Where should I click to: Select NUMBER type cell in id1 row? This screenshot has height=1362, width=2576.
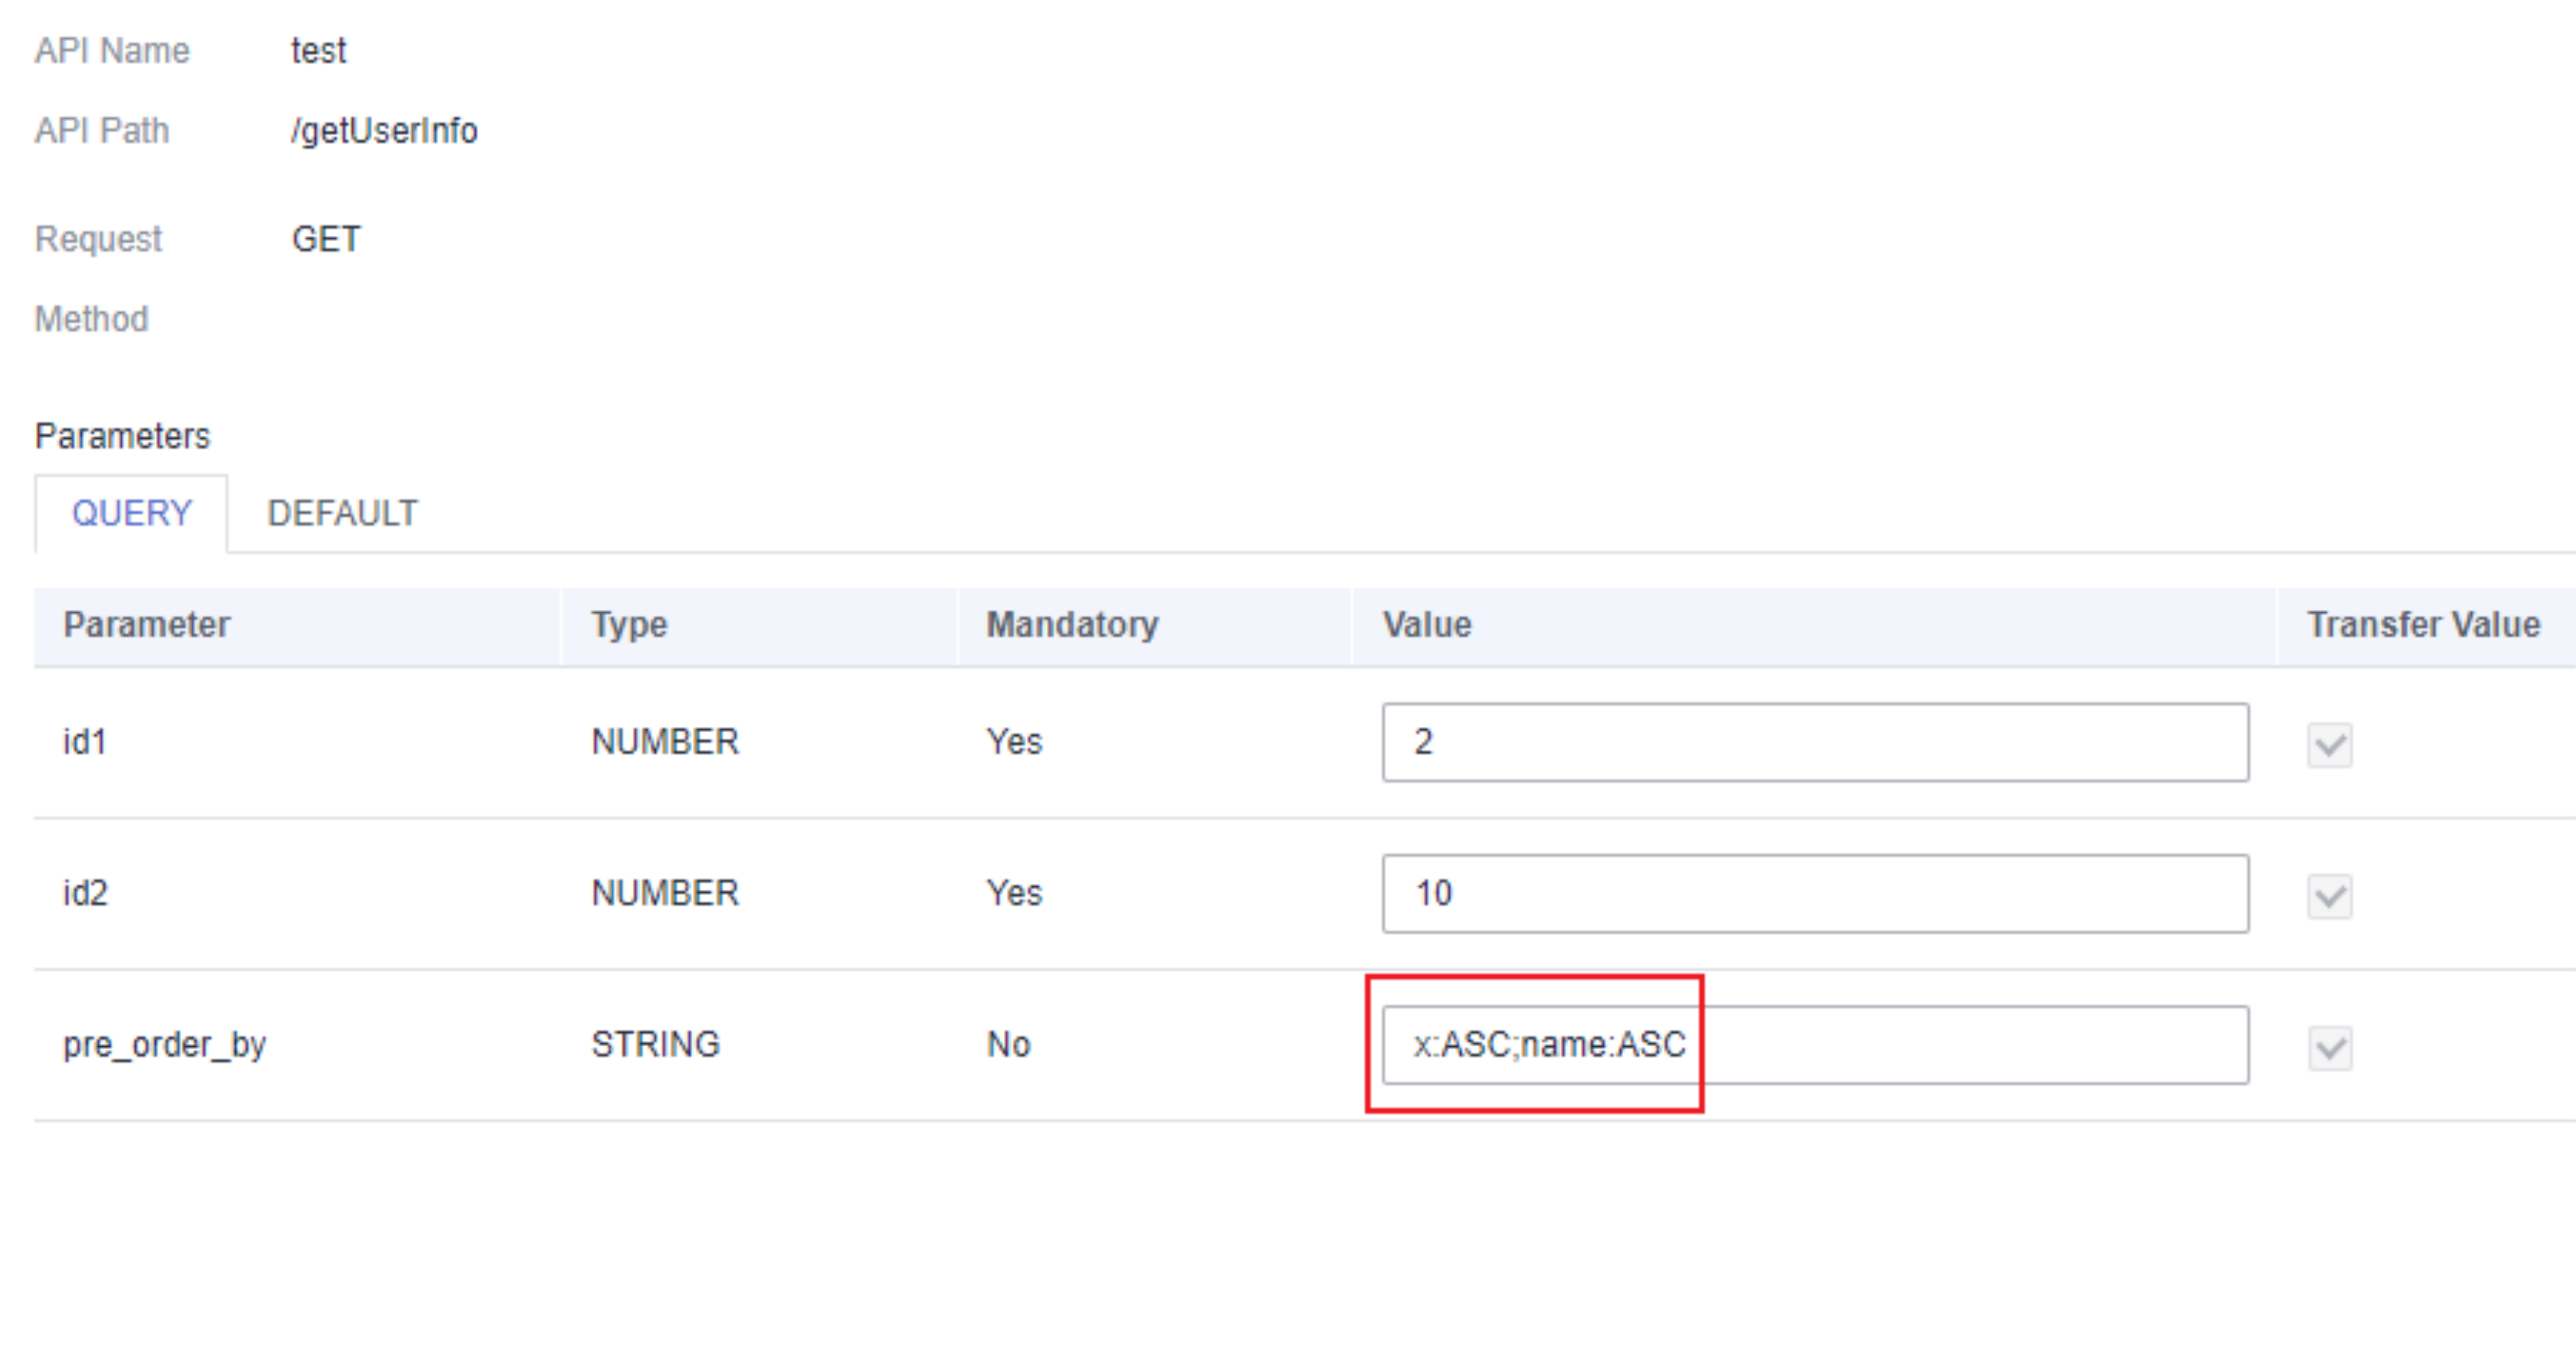pos(665,742)
